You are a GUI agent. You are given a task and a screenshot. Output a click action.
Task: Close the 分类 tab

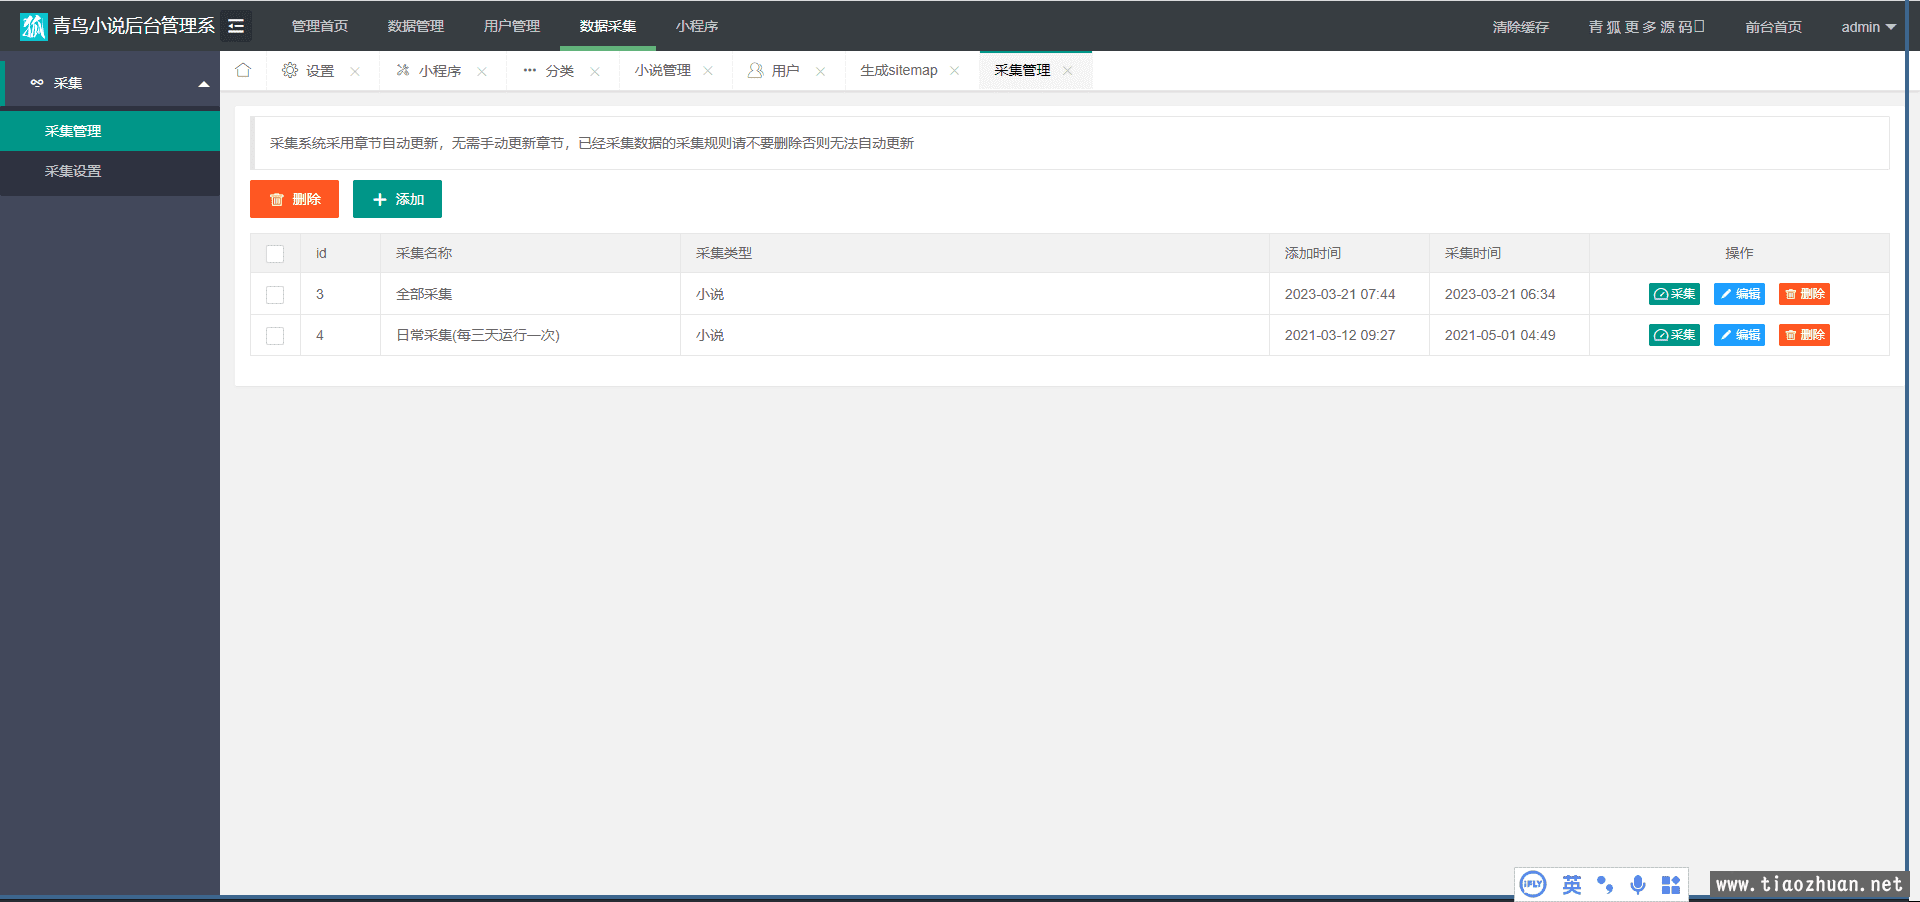click(595, 71)
